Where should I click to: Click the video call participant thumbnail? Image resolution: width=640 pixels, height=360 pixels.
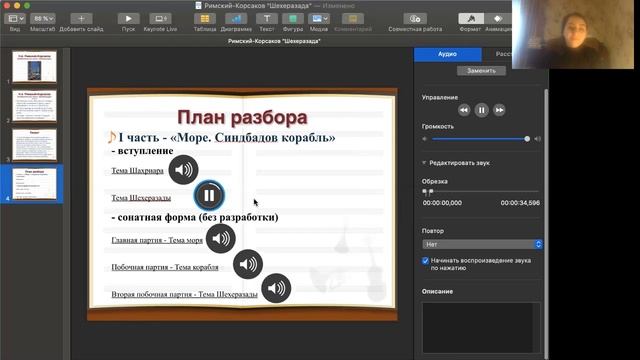[x=573, y=34]
